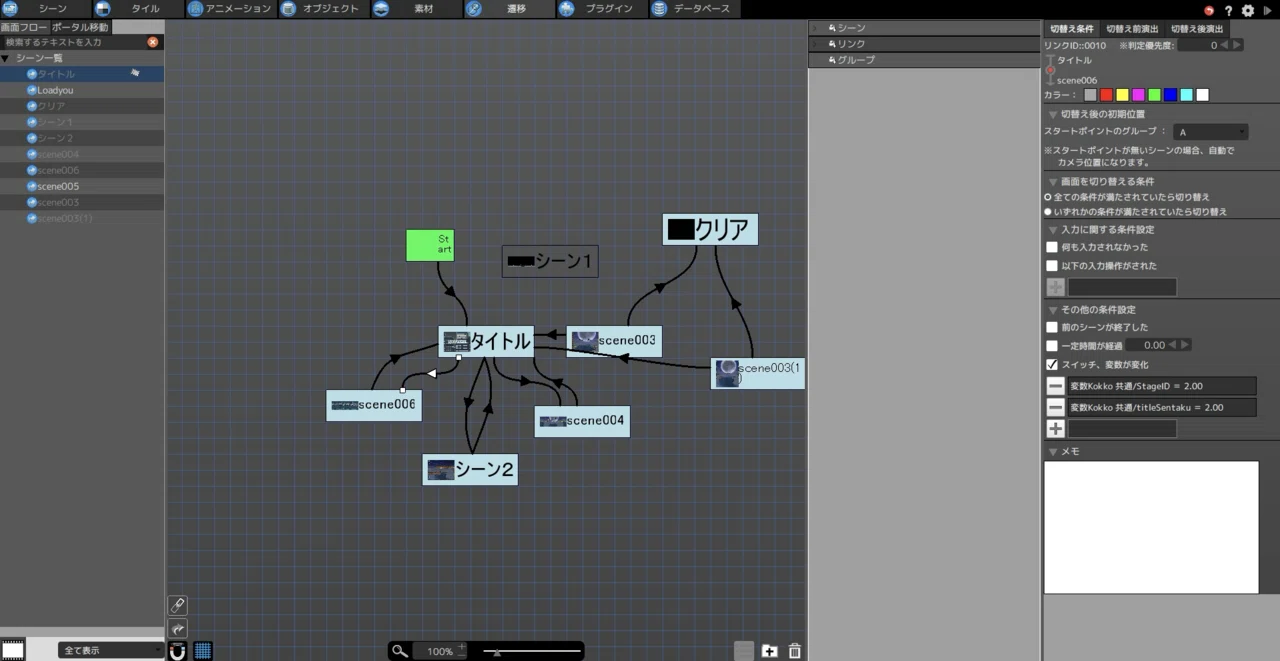Collapse その他の条件設定 section
This screenshot has width=1280, height=661.
(x=1053, y=310)
